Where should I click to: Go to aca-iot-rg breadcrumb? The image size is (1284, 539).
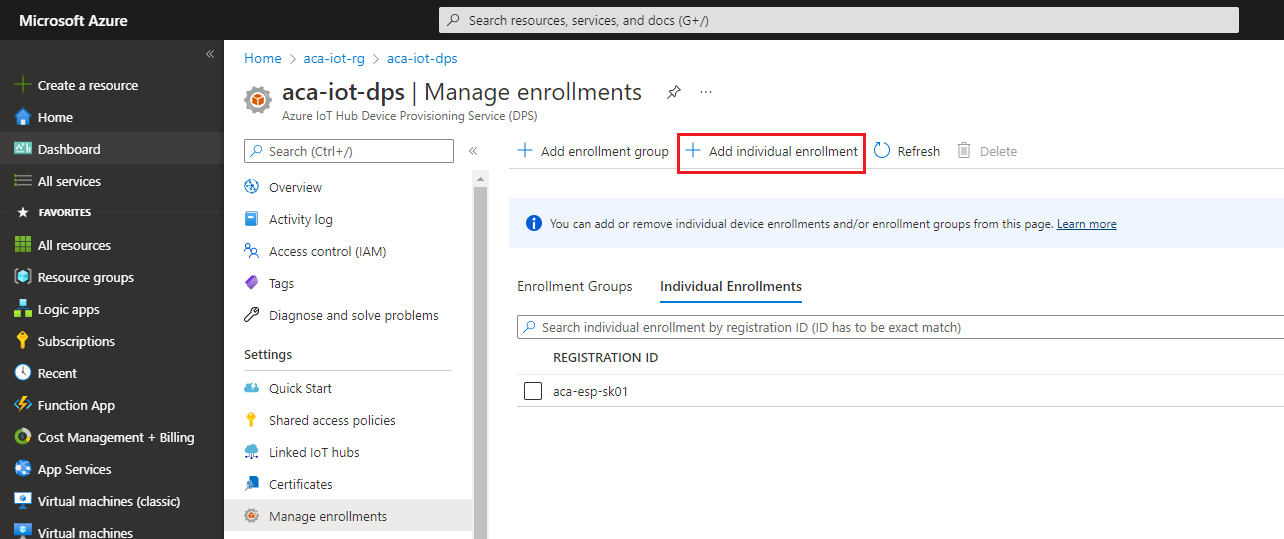[x=334, y=59]
